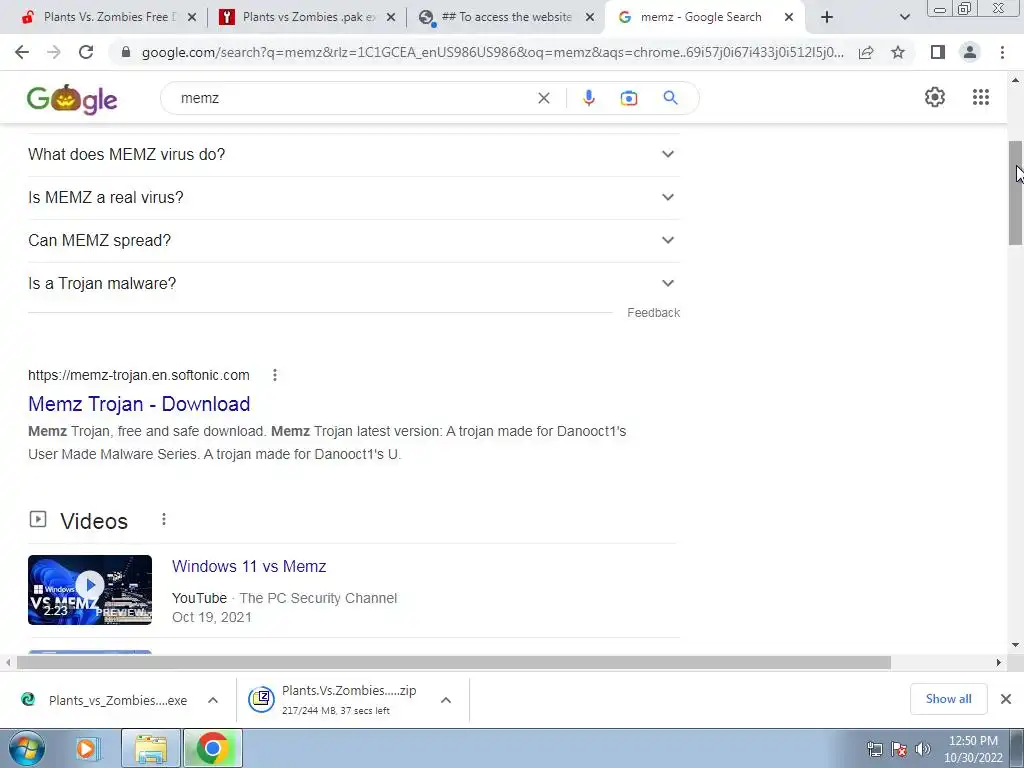Click the vertical scrollbar thumb
The image size is (1024, 768).
1015,193
